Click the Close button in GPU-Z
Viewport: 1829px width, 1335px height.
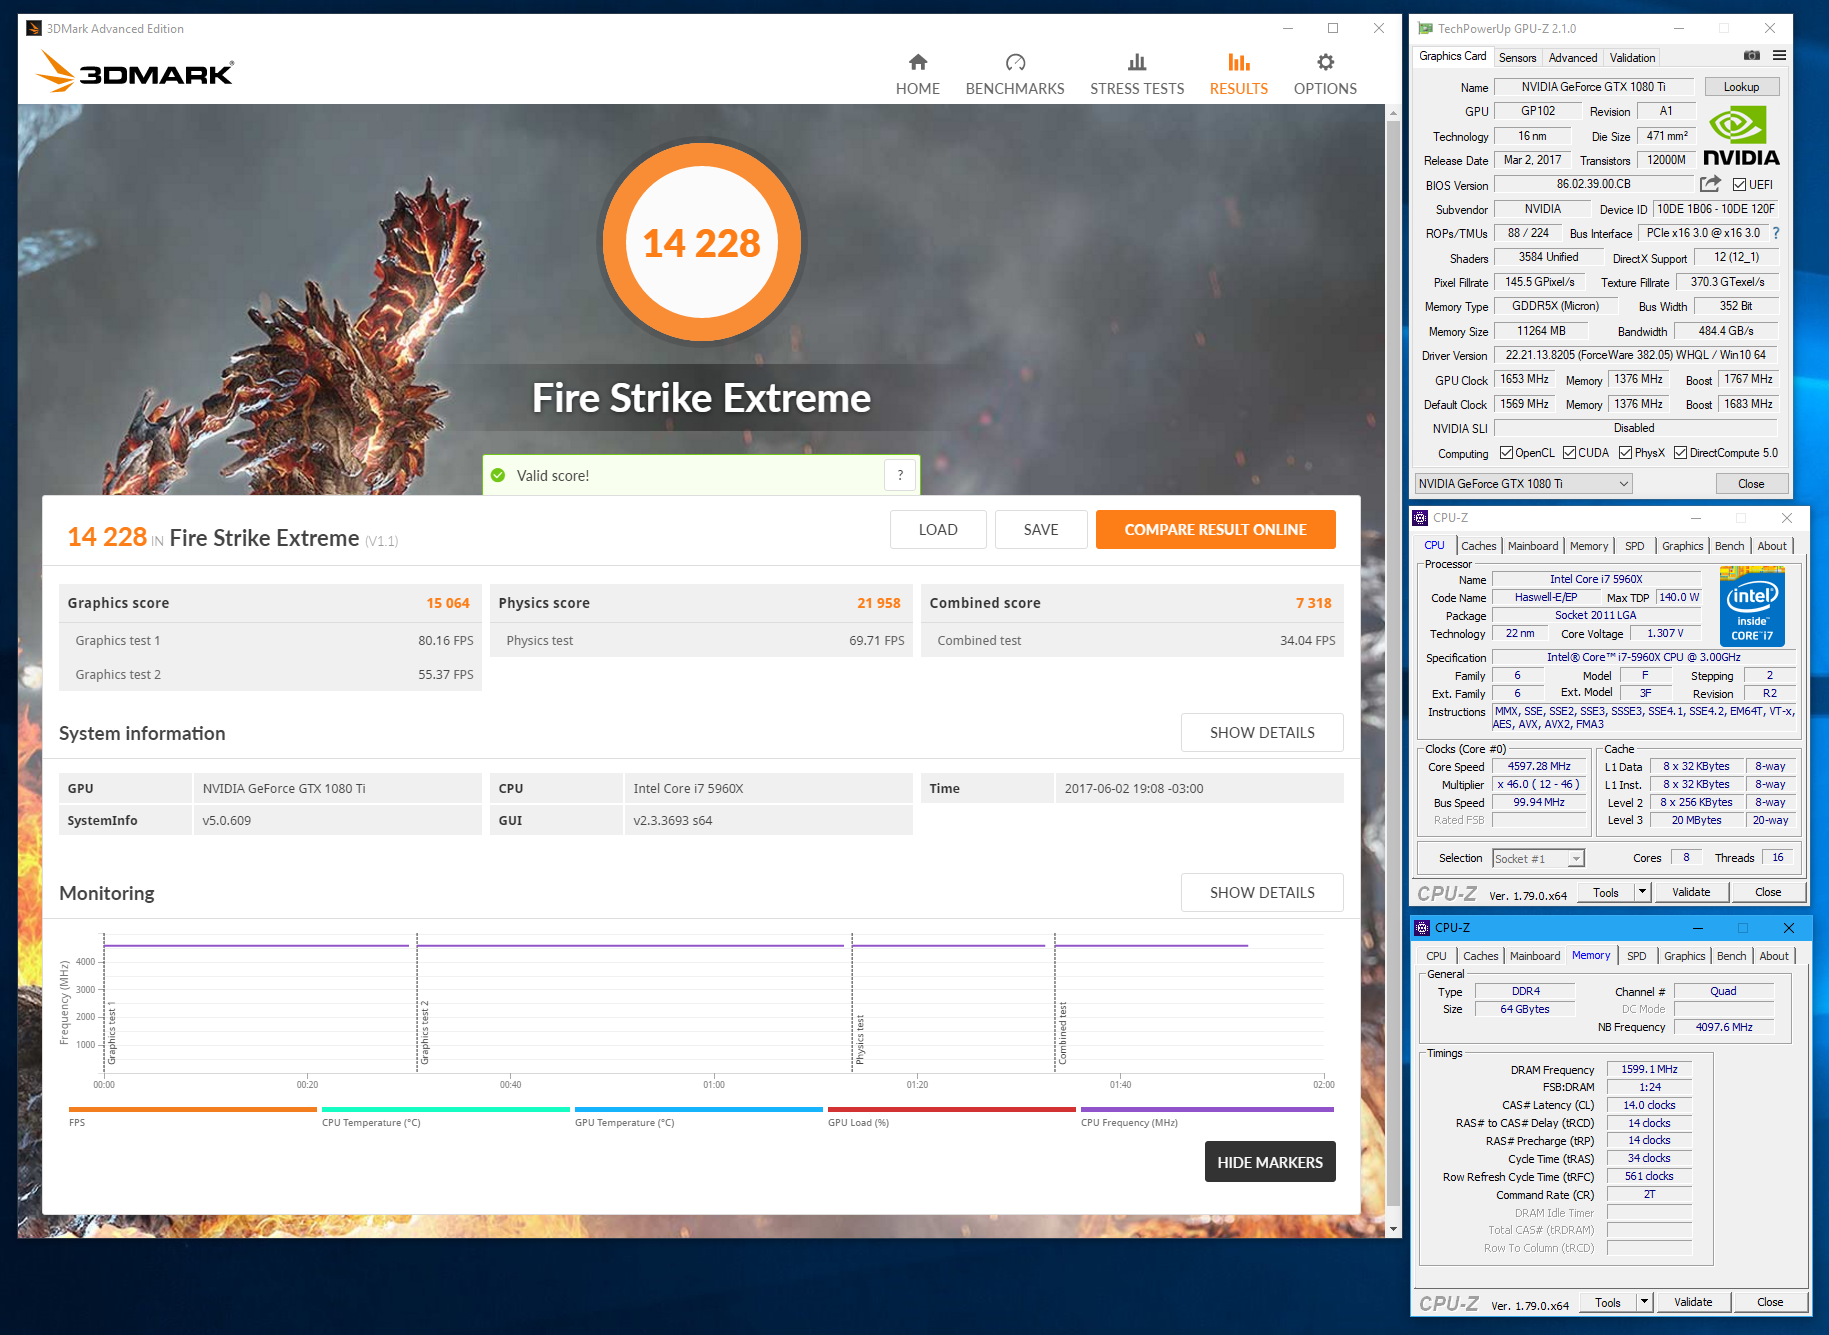click(x=1751, y=484)
